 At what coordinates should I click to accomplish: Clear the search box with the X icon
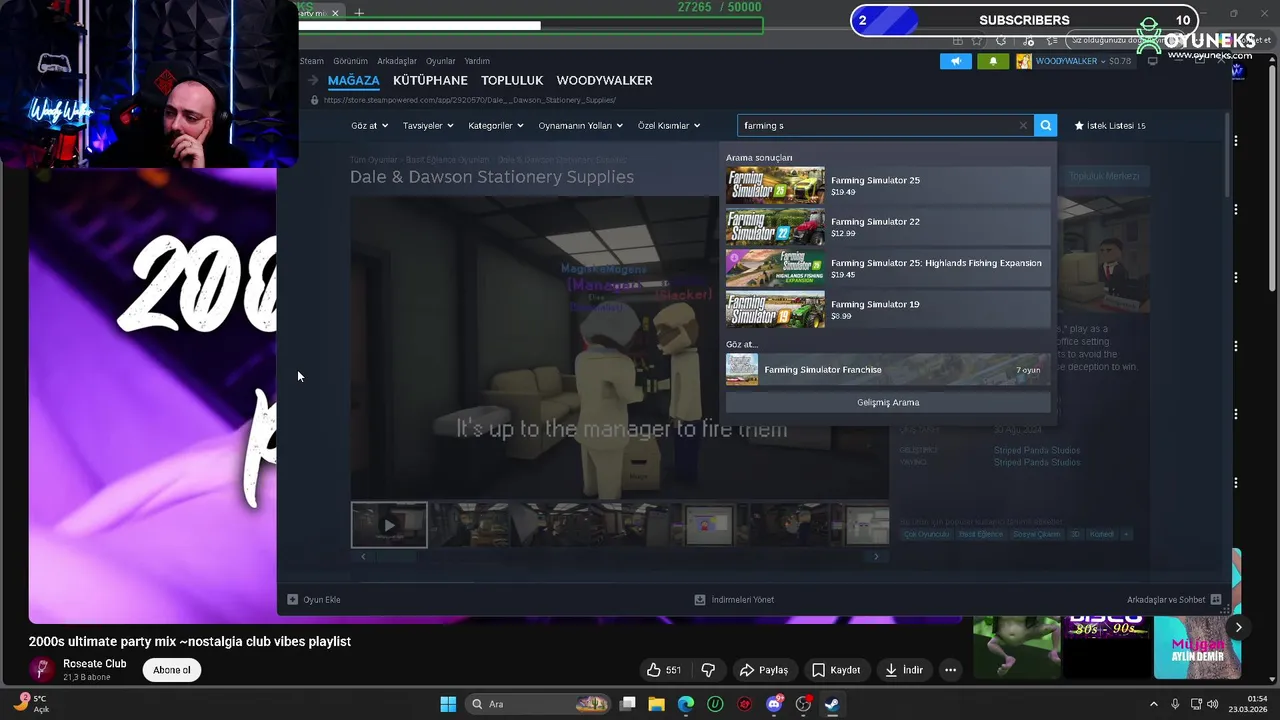(1023, 126)
